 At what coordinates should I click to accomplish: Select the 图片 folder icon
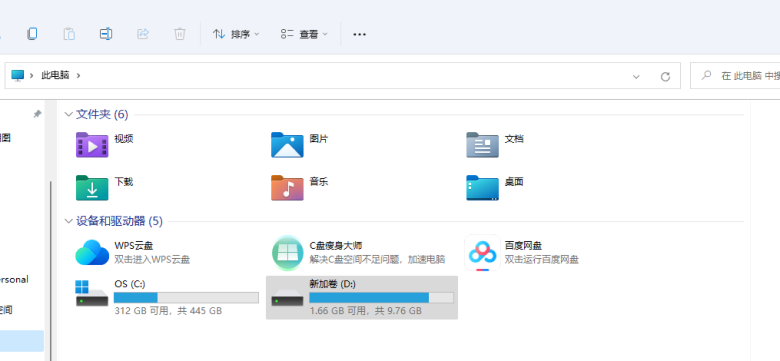click(287, 145)
